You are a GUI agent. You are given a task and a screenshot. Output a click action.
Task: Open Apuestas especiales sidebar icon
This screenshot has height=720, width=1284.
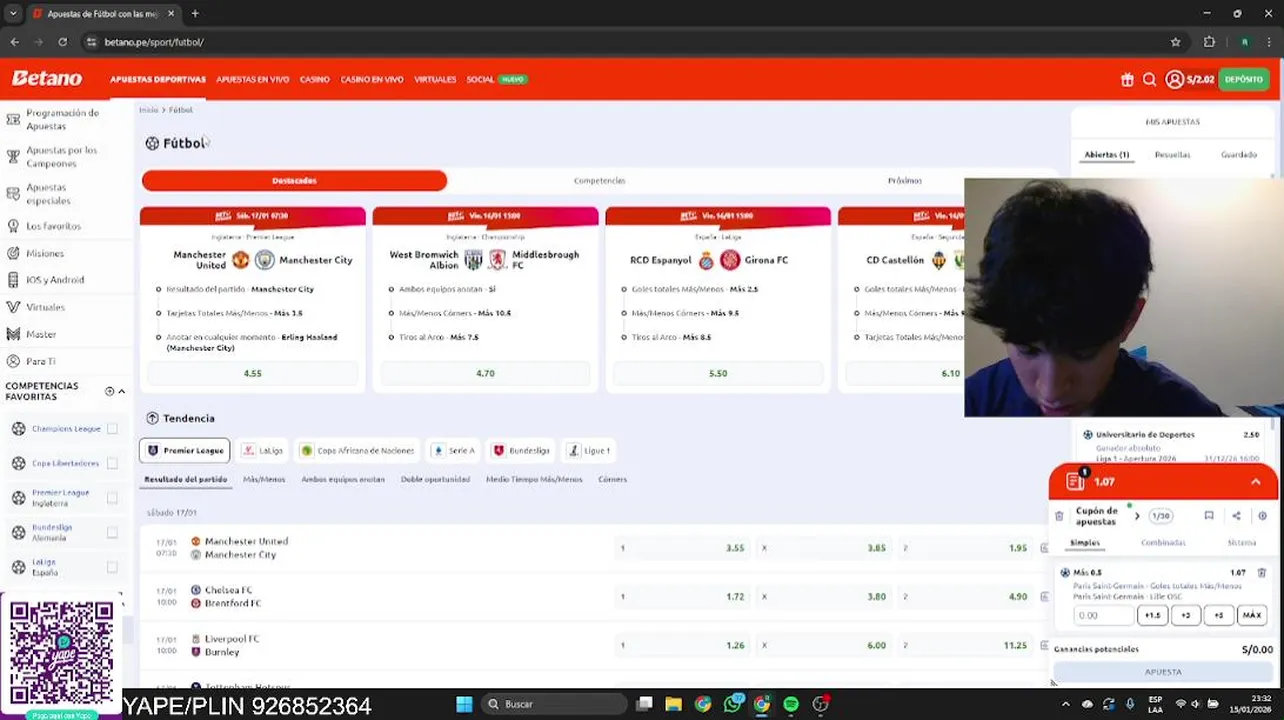pyautogui.click(x=13, y=194)
